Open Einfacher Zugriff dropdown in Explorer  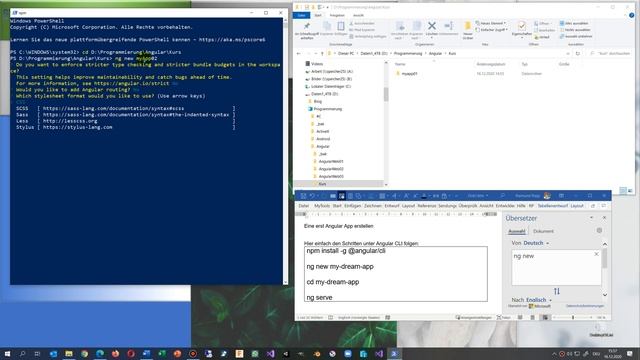(492, 30)
